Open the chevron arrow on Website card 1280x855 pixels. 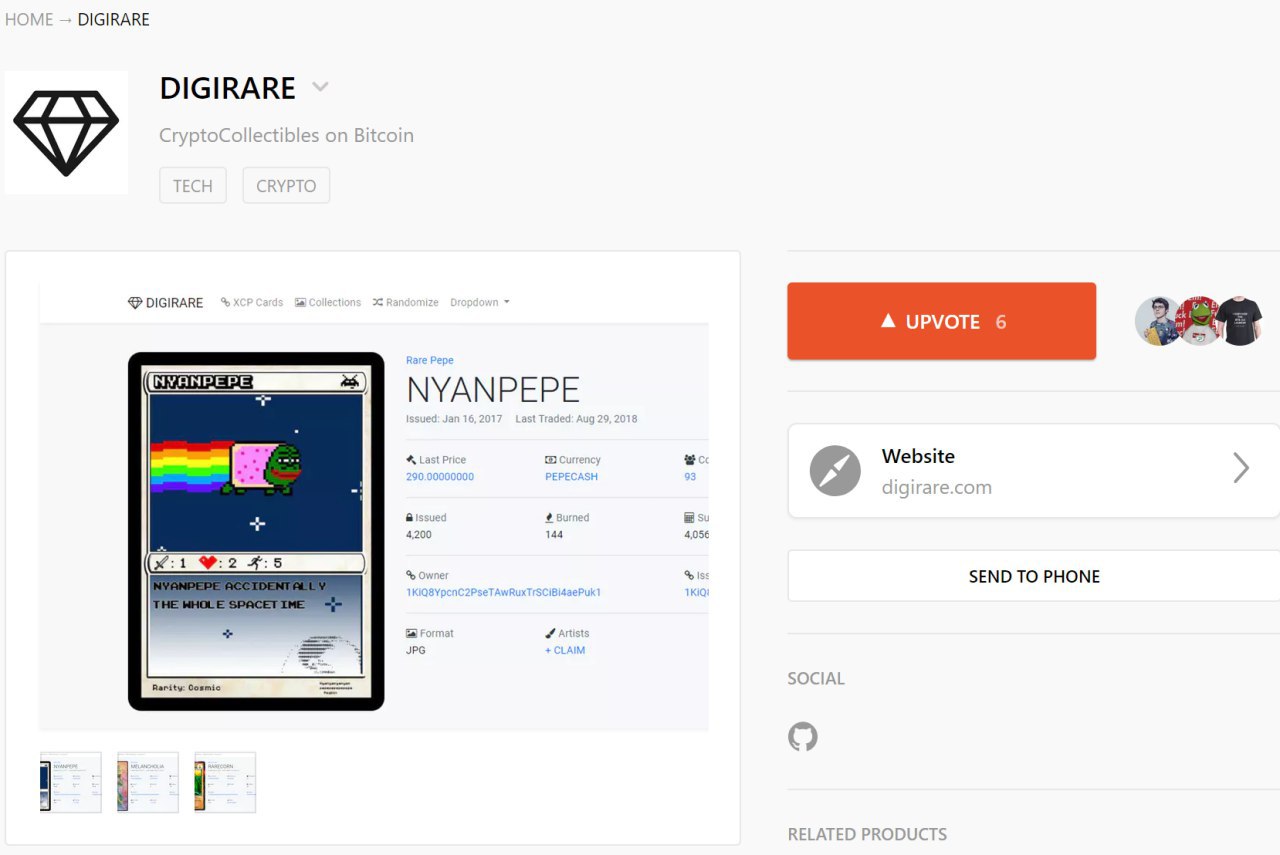[1241, 468]
